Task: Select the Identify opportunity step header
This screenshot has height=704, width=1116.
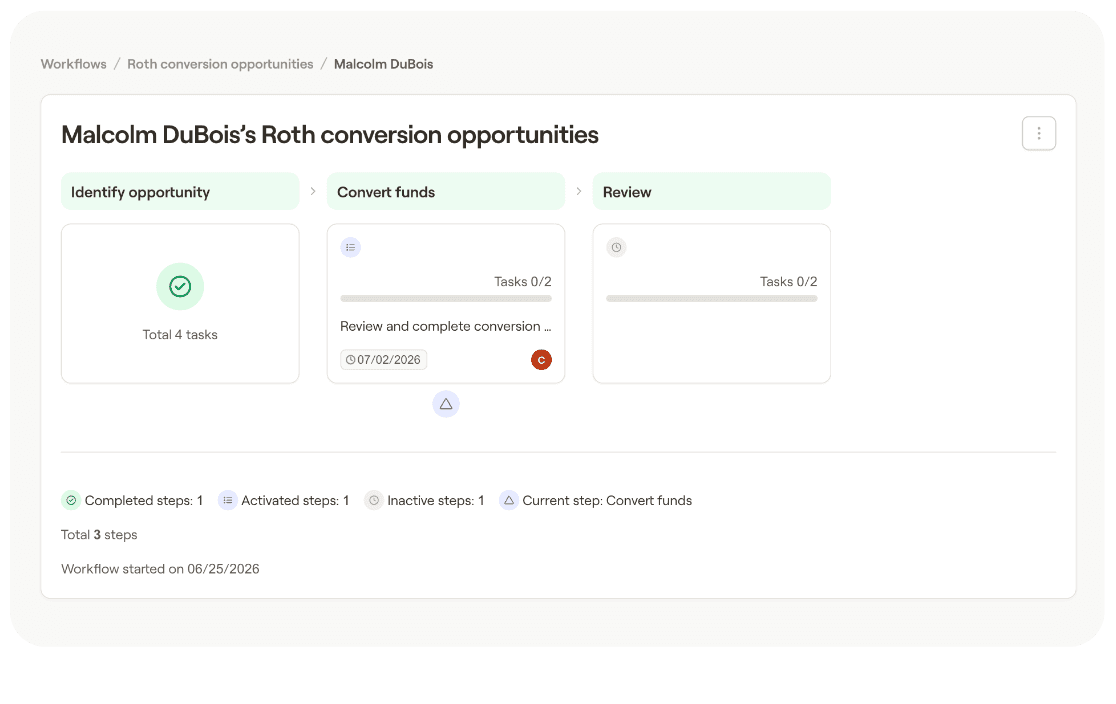Action: [x=180, y=191]
